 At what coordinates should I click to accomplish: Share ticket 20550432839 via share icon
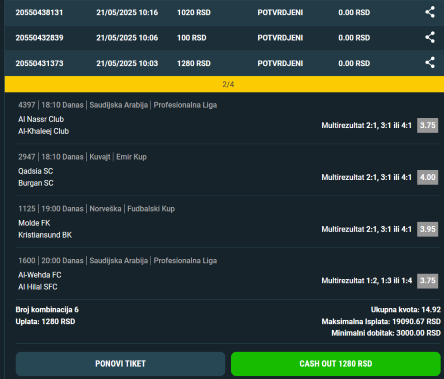point(430,37)
